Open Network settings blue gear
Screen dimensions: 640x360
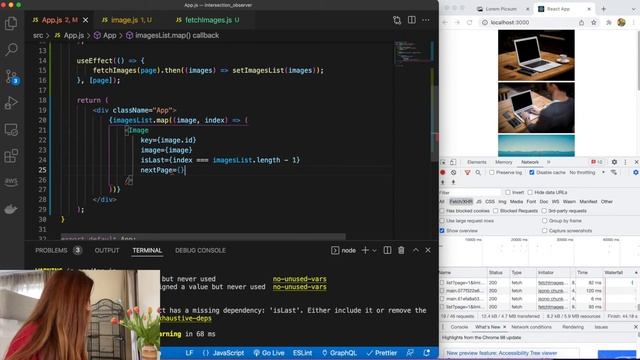(636, 173)
